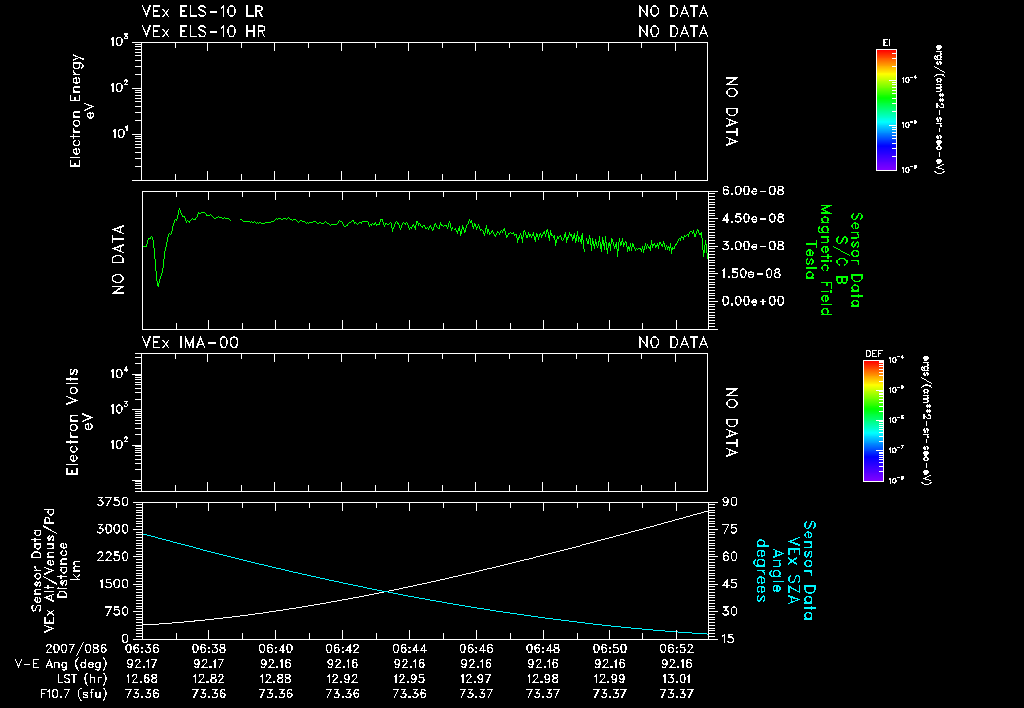This screenshot has width=1024, height=708.
Task: Click the vertical NO DATA label beside IMA panel
Action: (x=731, y=422)
